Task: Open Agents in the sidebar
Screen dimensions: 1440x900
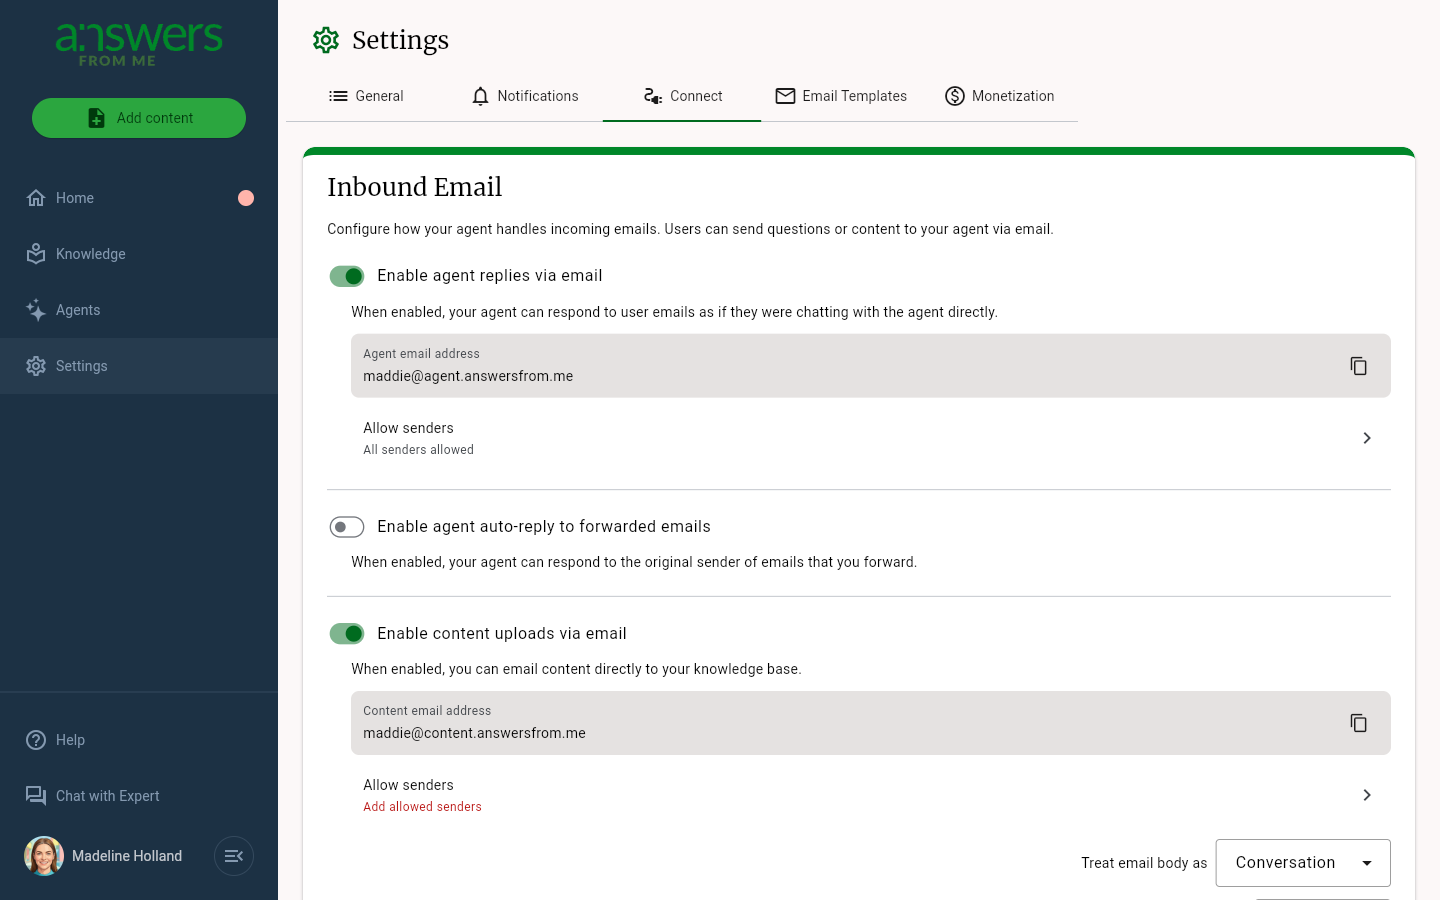Action: [139, 310]
